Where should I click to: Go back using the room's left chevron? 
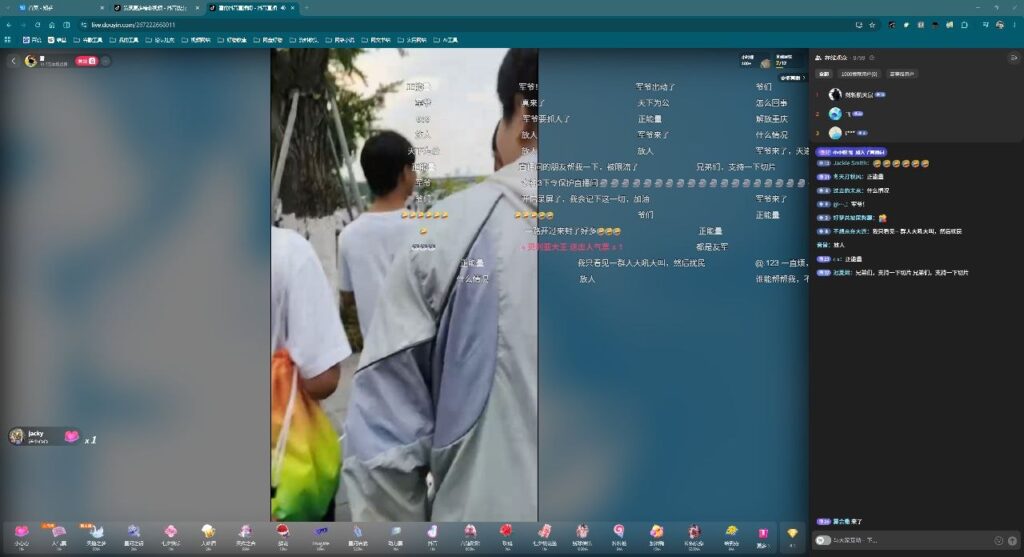(x=13, y=61)
